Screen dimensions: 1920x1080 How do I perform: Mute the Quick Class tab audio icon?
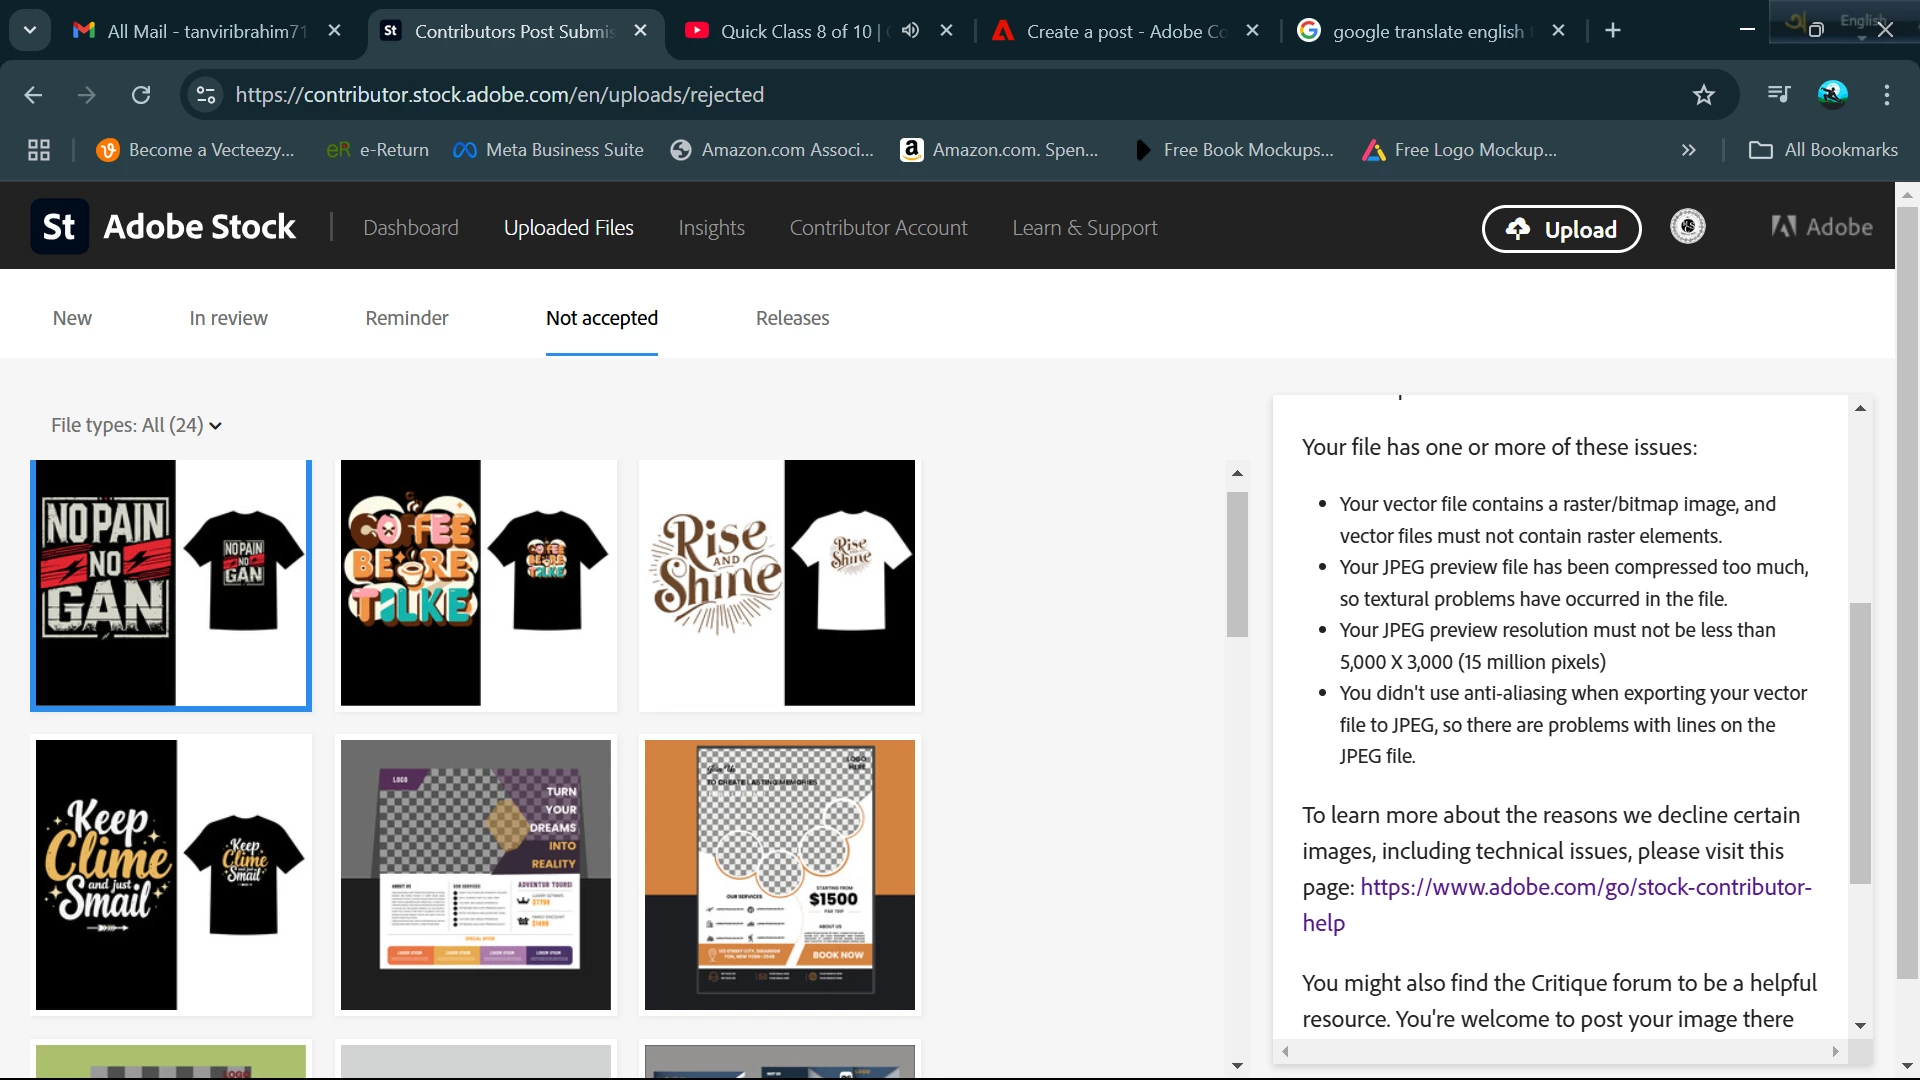(x=909, y=31)
